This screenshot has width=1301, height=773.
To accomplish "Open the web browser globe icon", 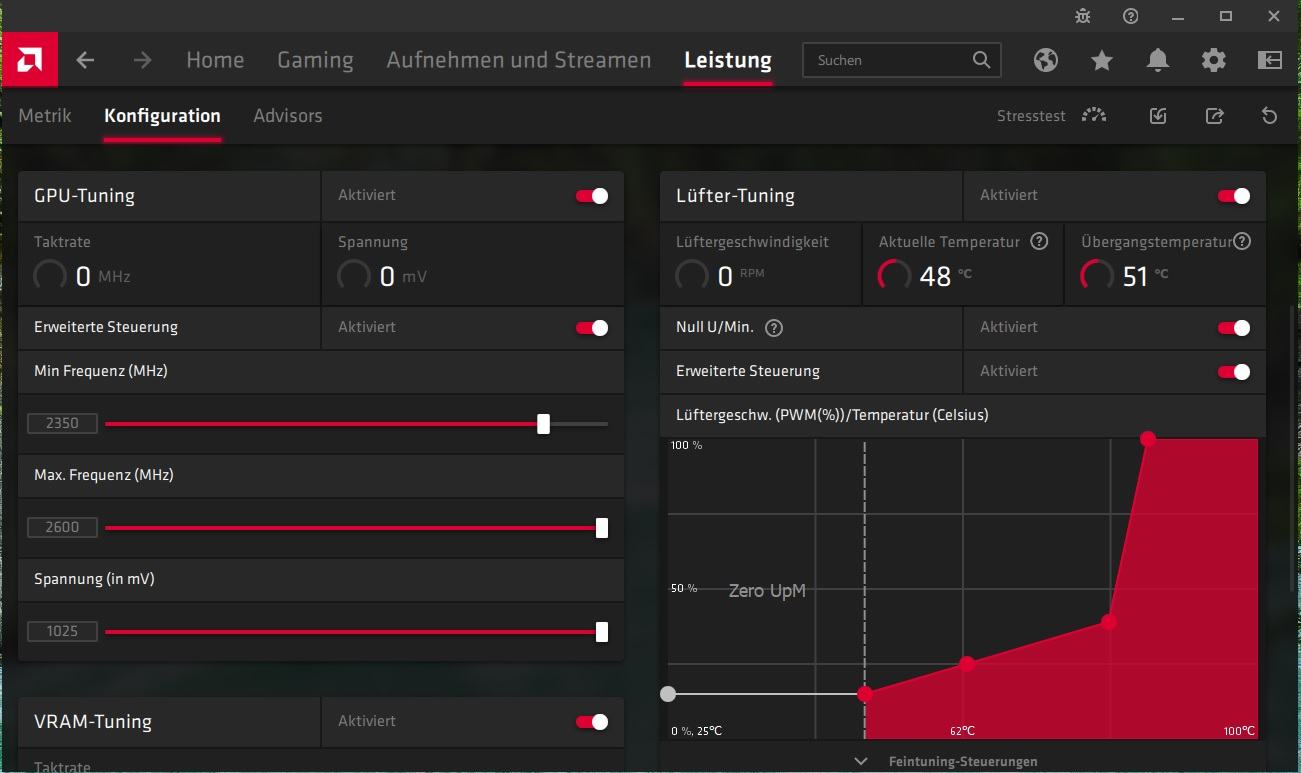I will [1046, 60].
